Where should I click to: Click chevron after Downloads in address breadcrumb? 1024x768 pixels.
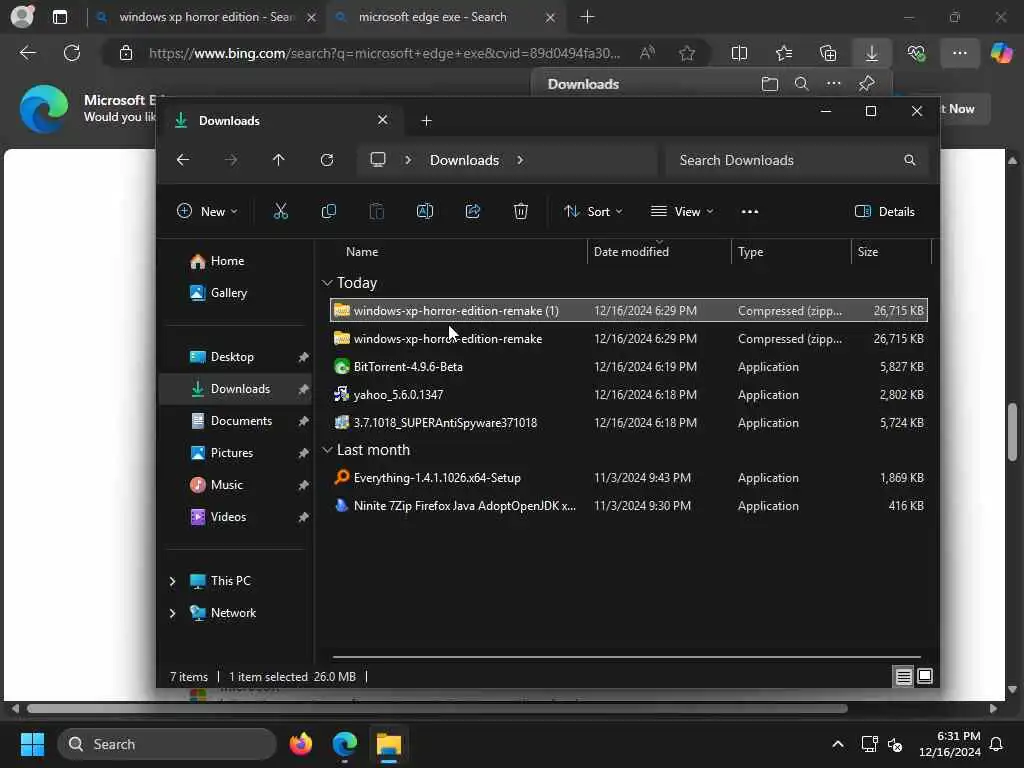(520, 160)
